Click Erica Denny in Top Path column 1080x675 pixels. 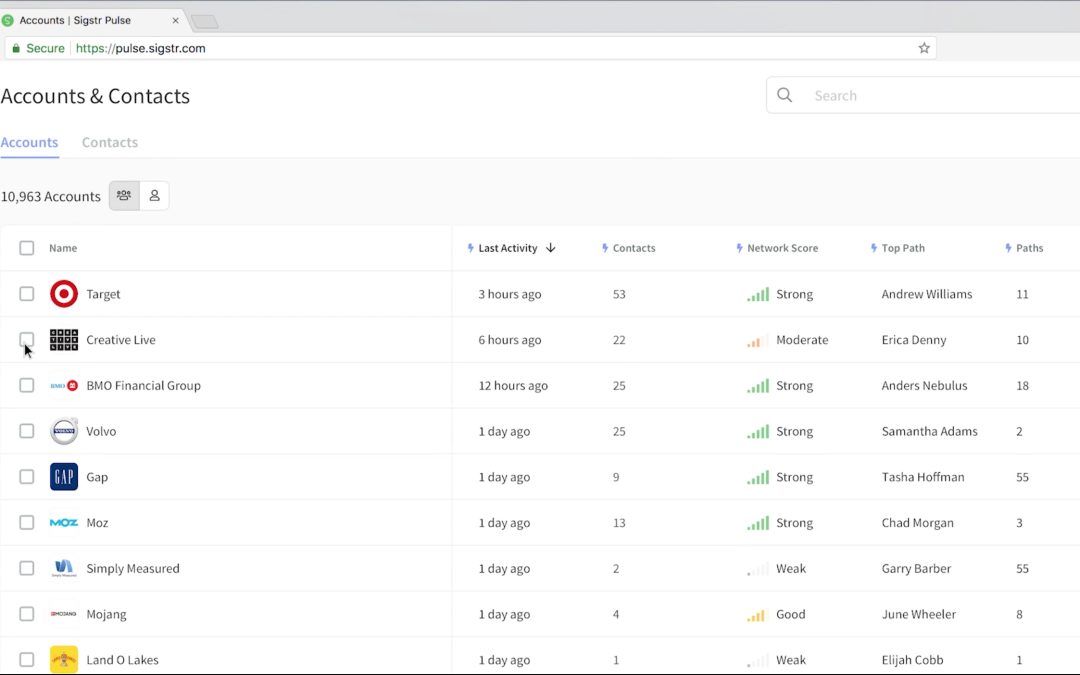914,340
